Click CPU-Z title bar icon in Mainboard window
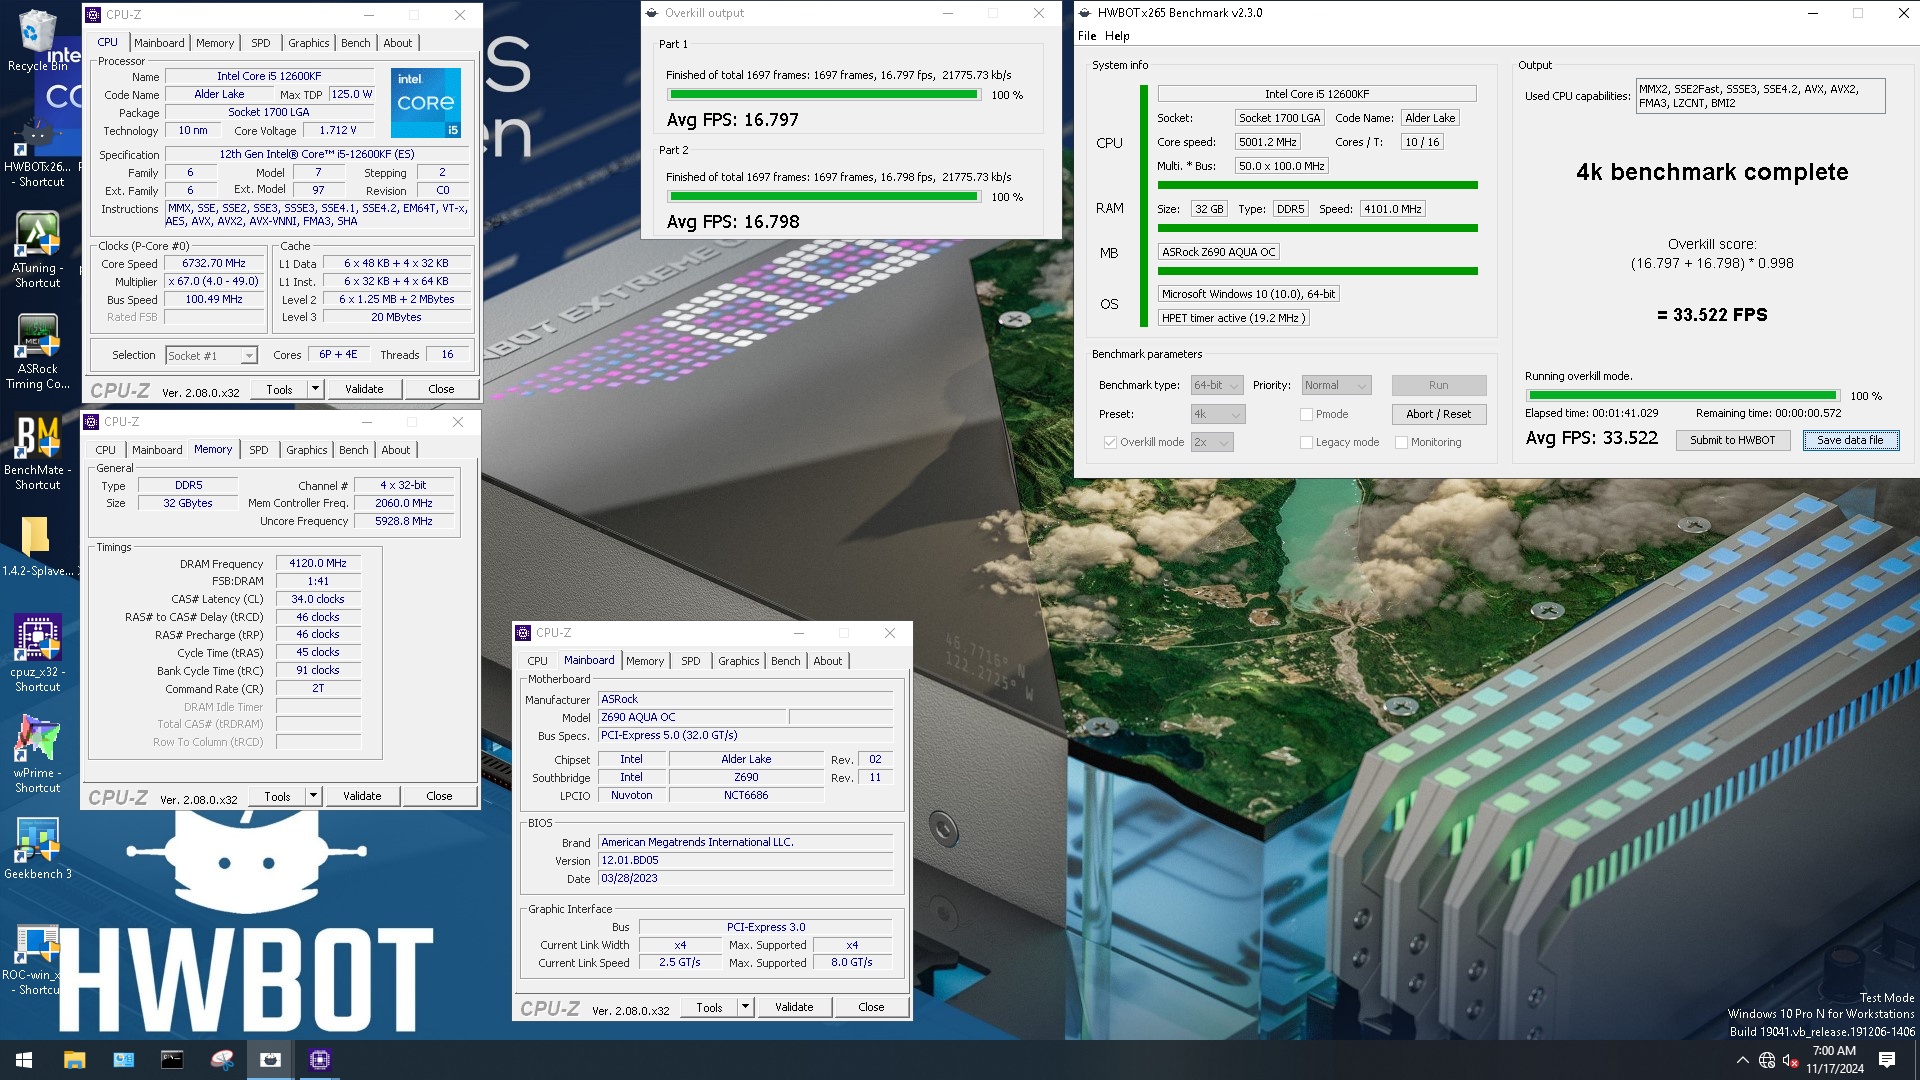 pyautogui.click(x=523, y=633)
